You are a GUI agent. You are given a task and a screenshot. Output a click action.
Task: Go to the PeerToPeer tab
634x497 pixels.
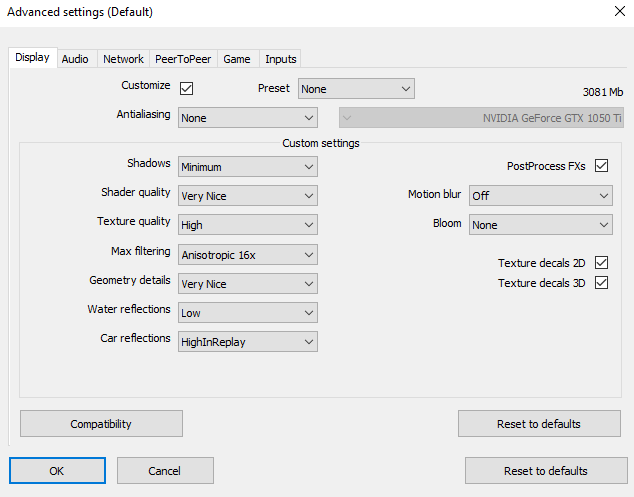point(183,59)
